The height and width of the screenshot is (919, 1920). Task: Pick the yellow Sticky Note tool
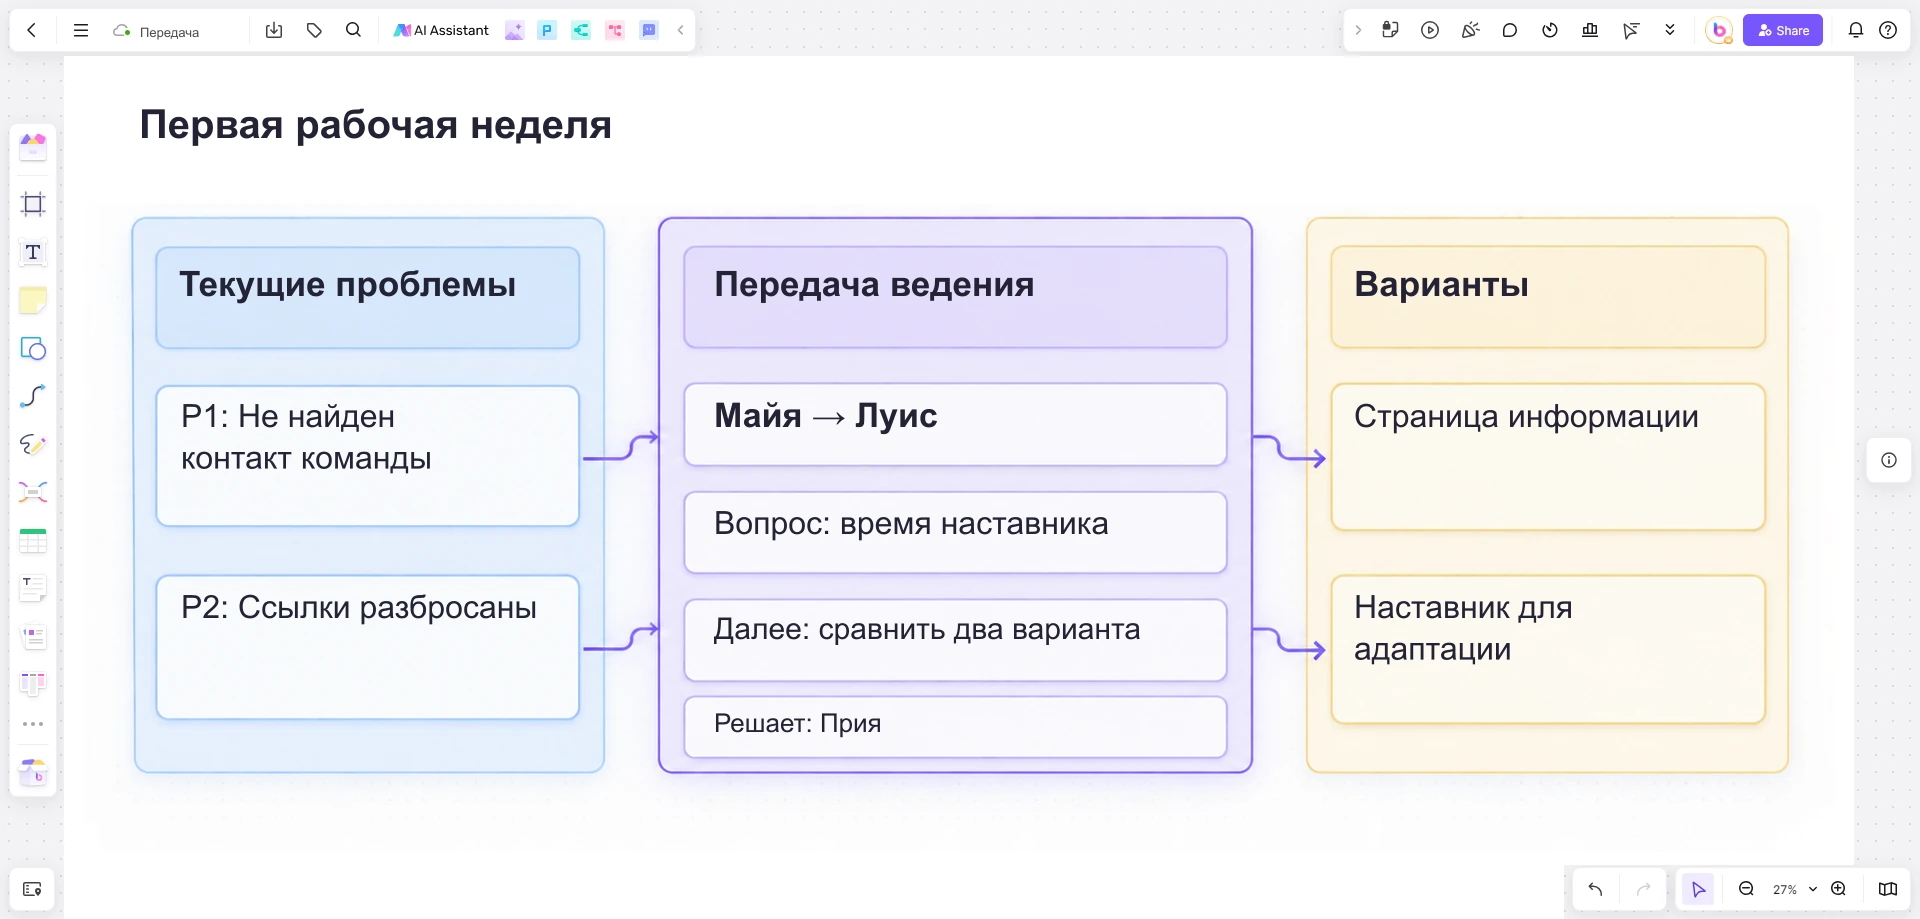coord(33,300)
